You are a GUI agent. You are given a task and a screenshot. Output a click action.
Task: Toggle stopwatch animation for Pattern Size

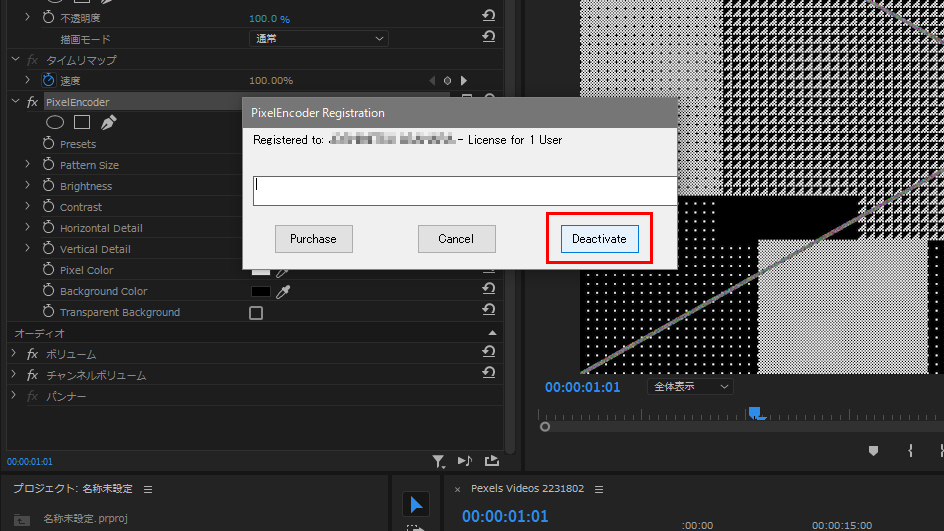point(48,164)
